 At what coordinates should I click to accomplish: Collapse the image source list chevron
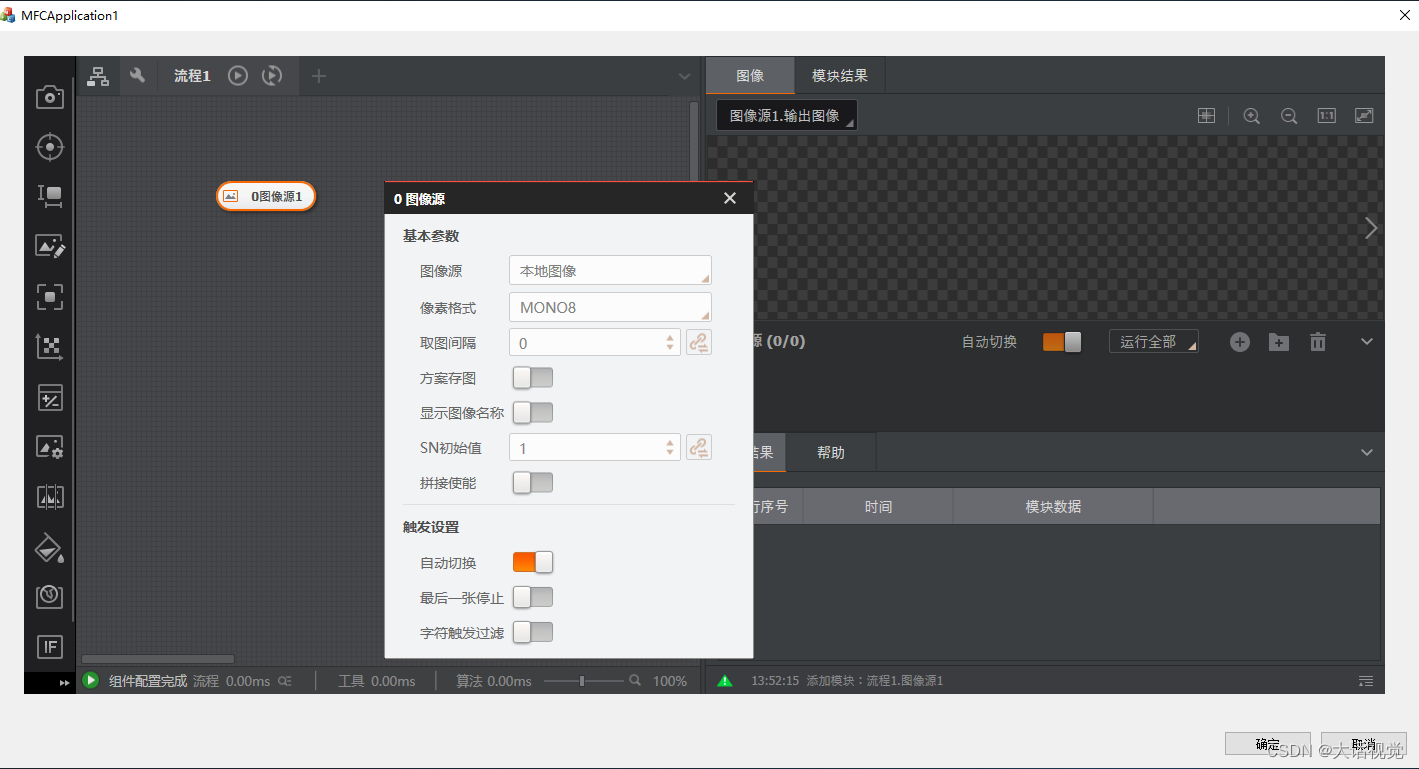(1367, 342)
